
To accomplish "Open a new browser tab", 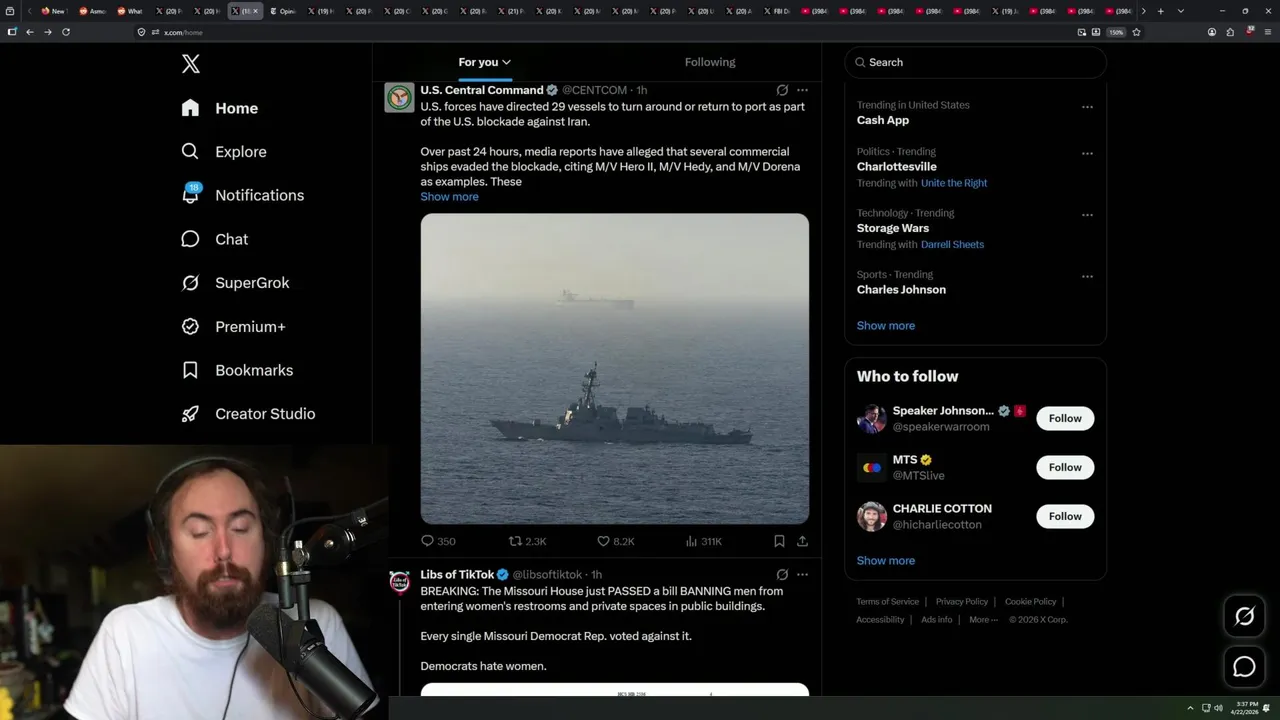I will click(x=1160, y=11).
